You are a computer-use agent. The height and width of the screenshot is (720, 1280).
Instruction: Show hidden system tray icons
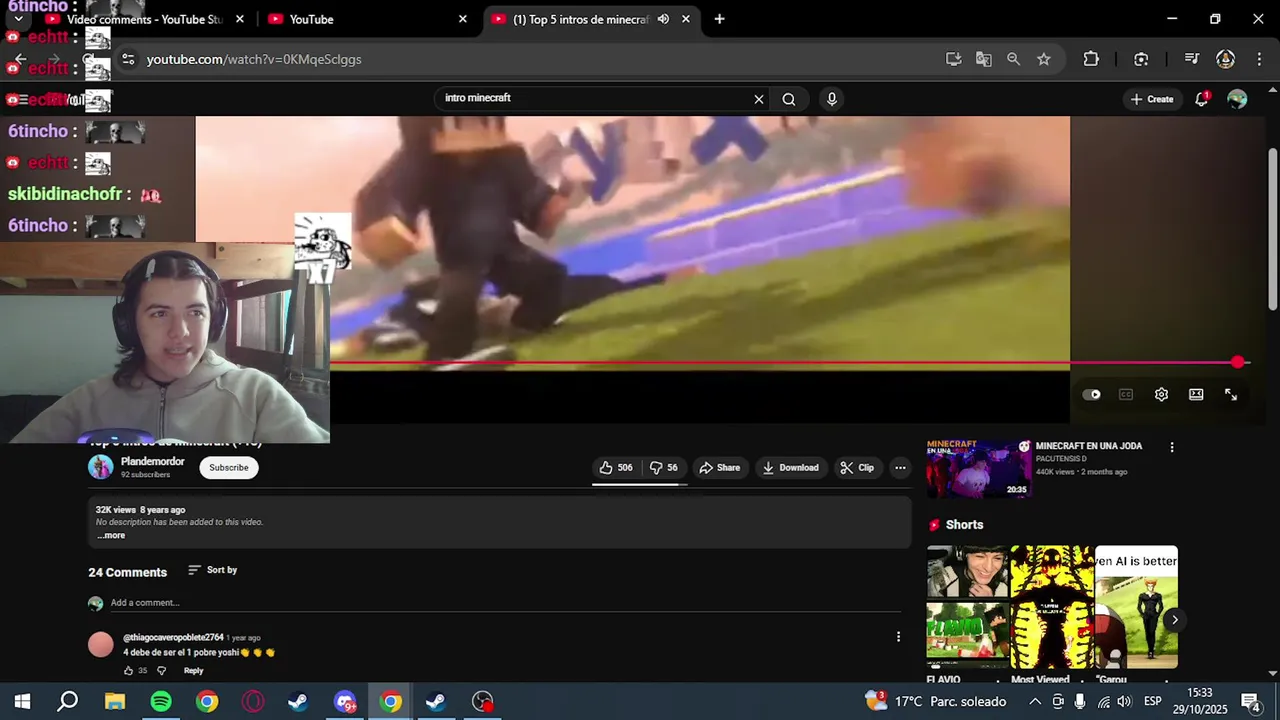[1035, 702]
